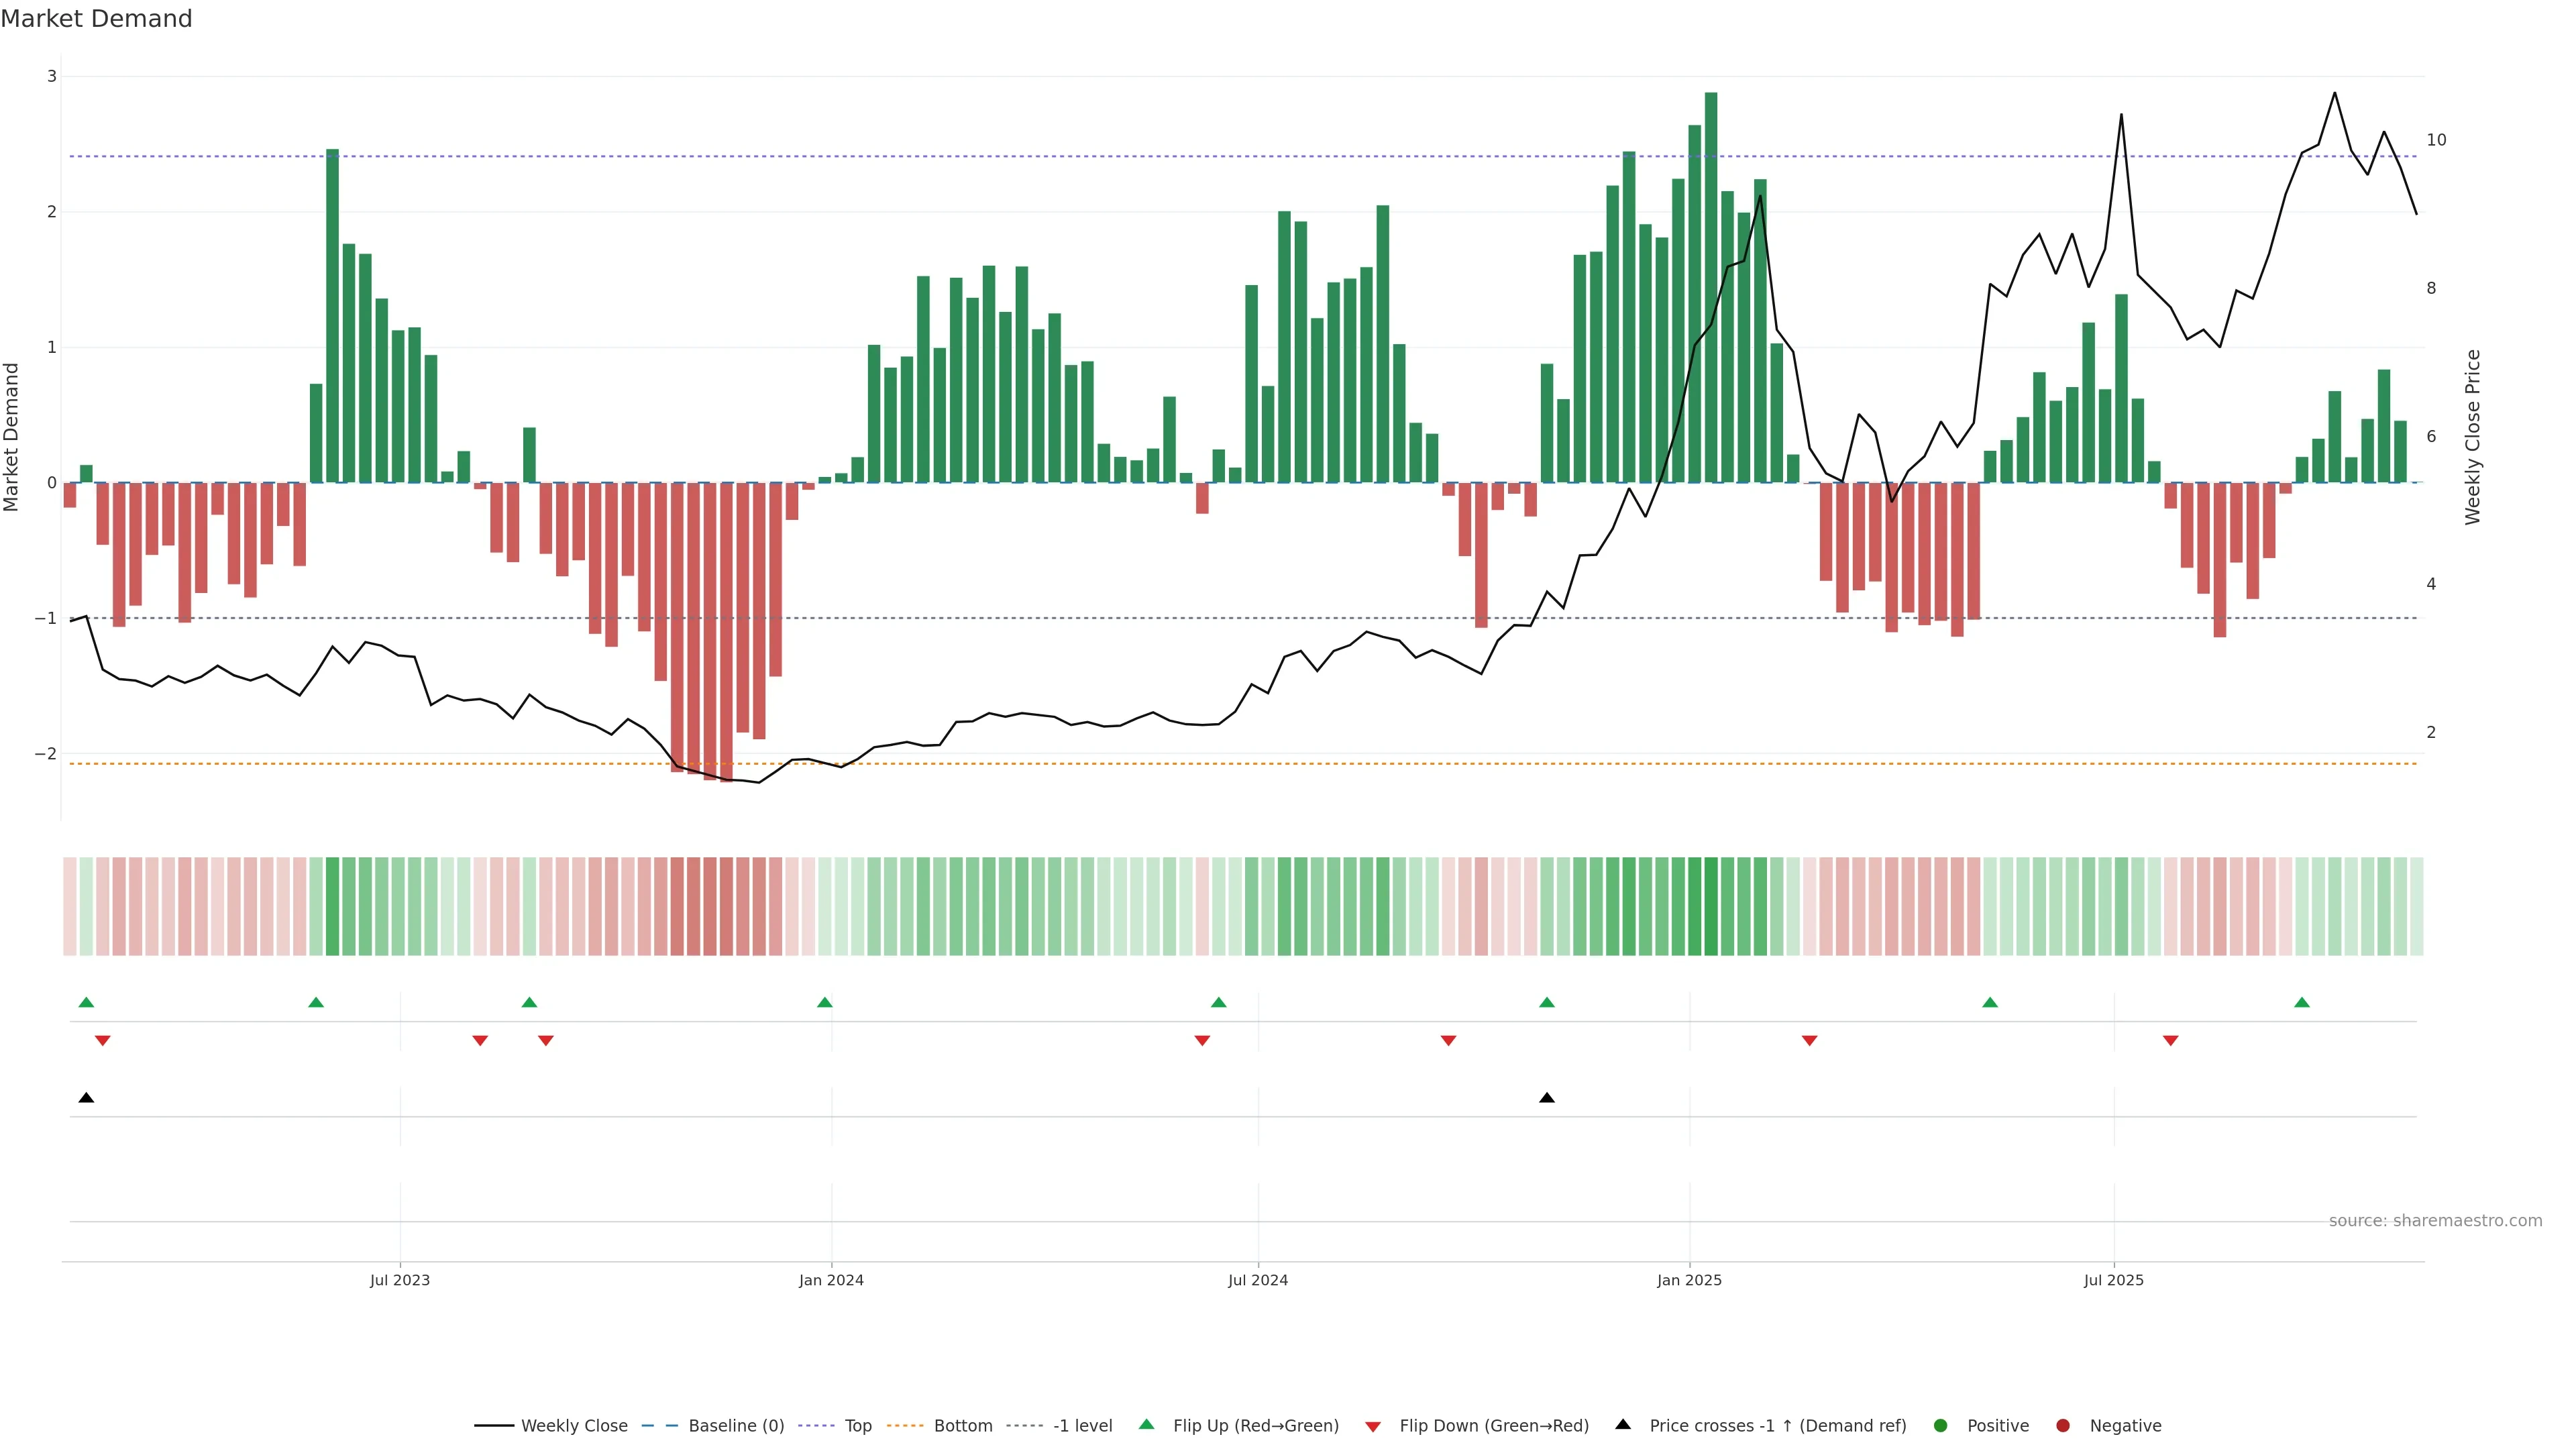The image size is (2576, 1449).
Task: Click the red Negative legend dot
Action: coord(2063,1426)
